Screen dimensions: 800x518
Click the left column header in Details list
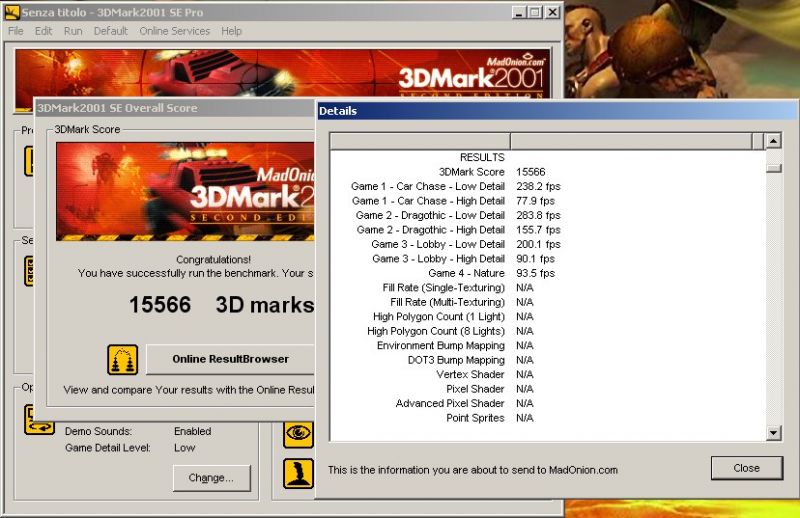(x=420, y=141)
